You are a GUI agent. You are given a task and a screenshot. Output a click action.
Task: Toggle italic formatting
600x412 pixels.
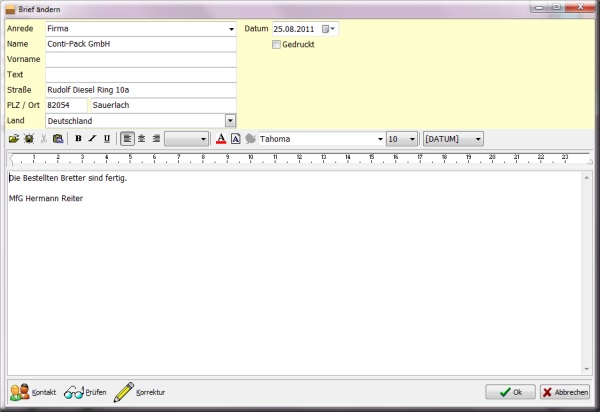[92, 139]
